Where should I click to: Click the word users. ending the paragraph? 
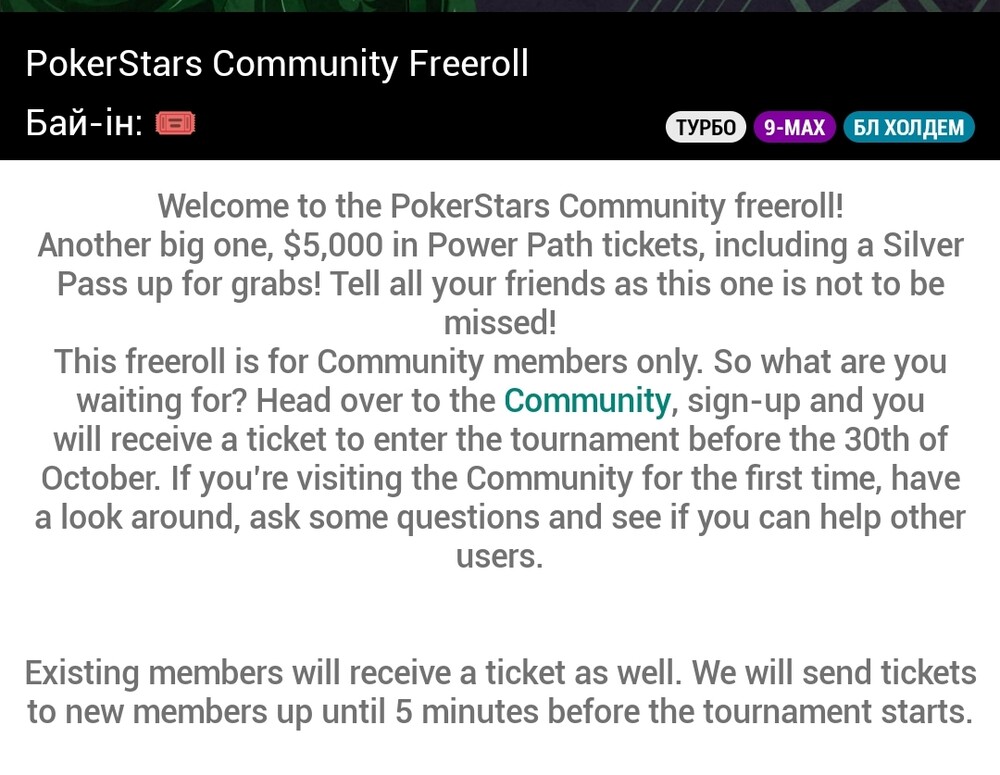click(499, 556)
